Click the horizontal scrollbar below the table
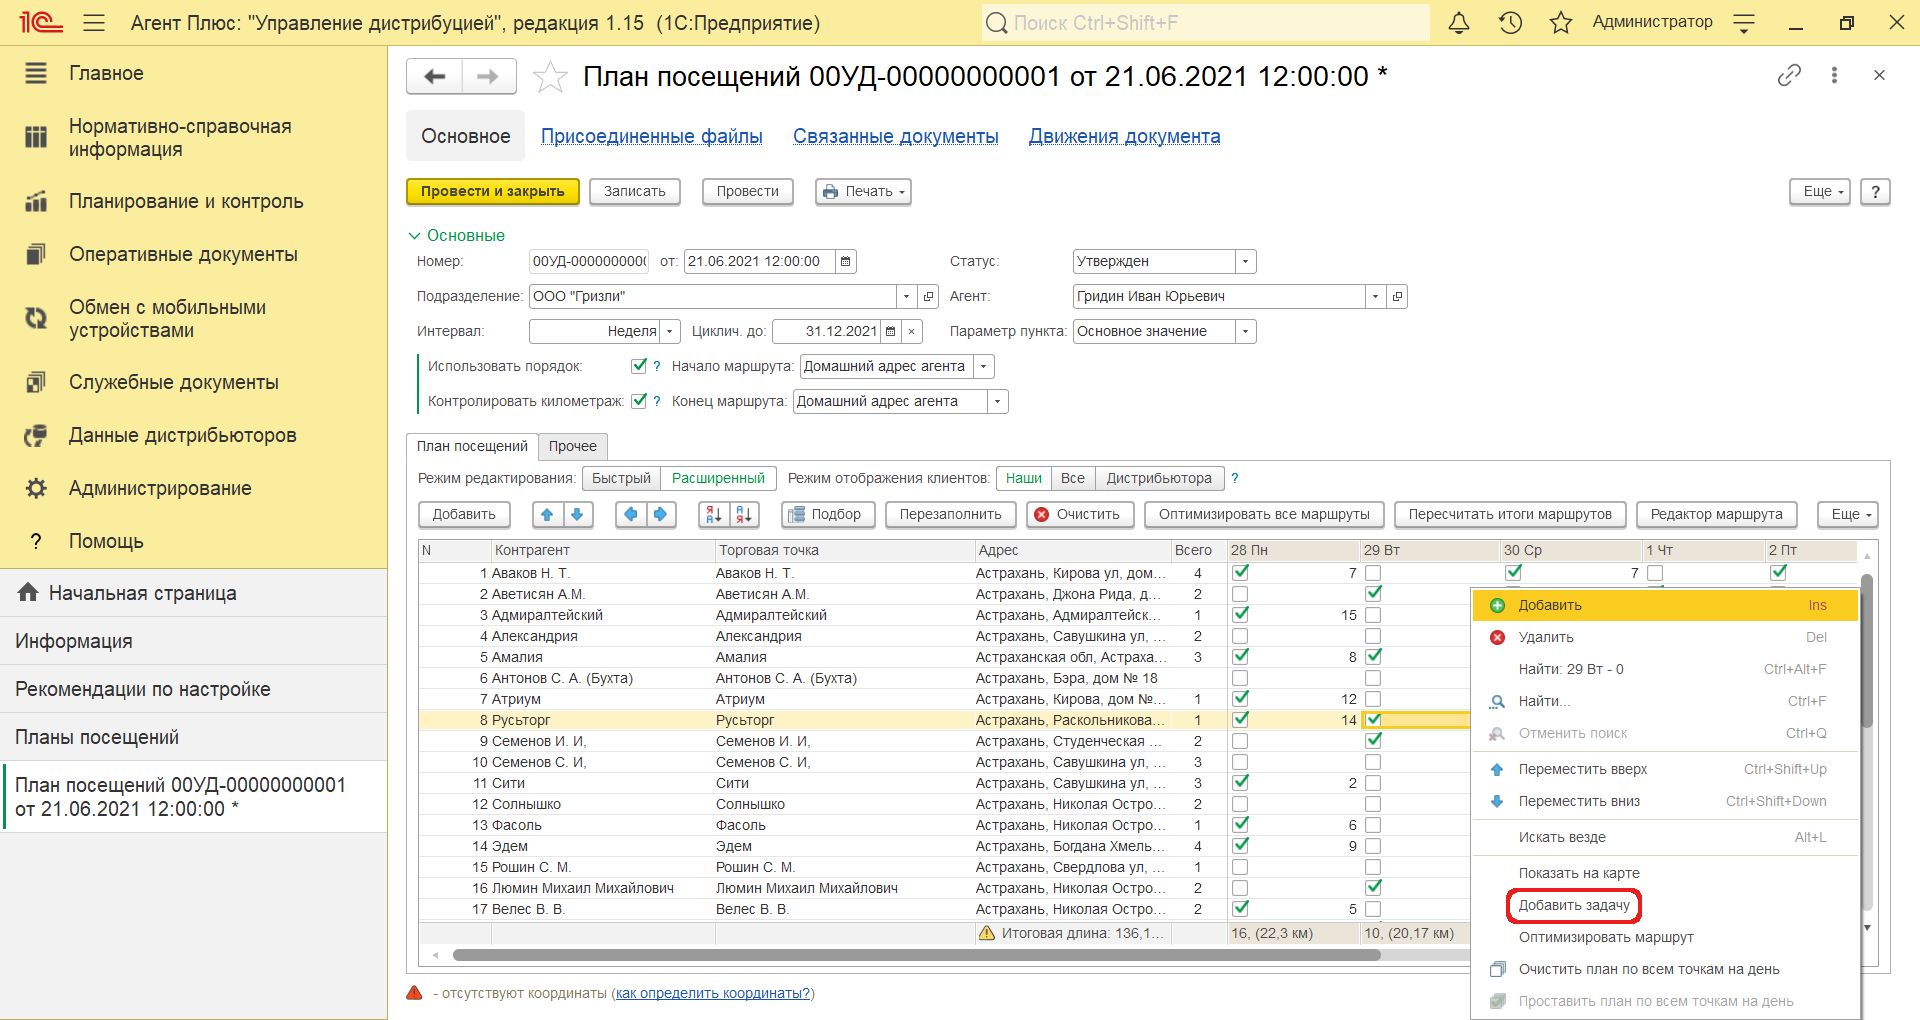 (x=915, y=955)
